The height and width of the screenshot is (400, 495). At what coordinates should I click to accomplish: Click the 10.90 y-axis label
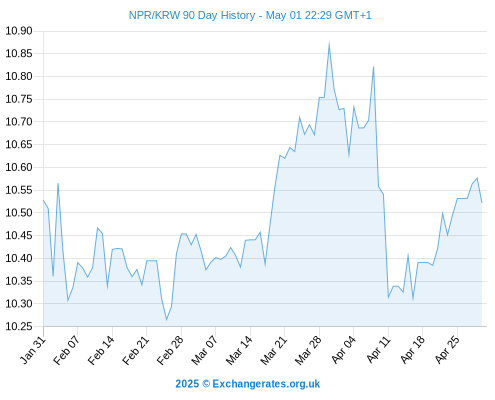click(19, 31)
